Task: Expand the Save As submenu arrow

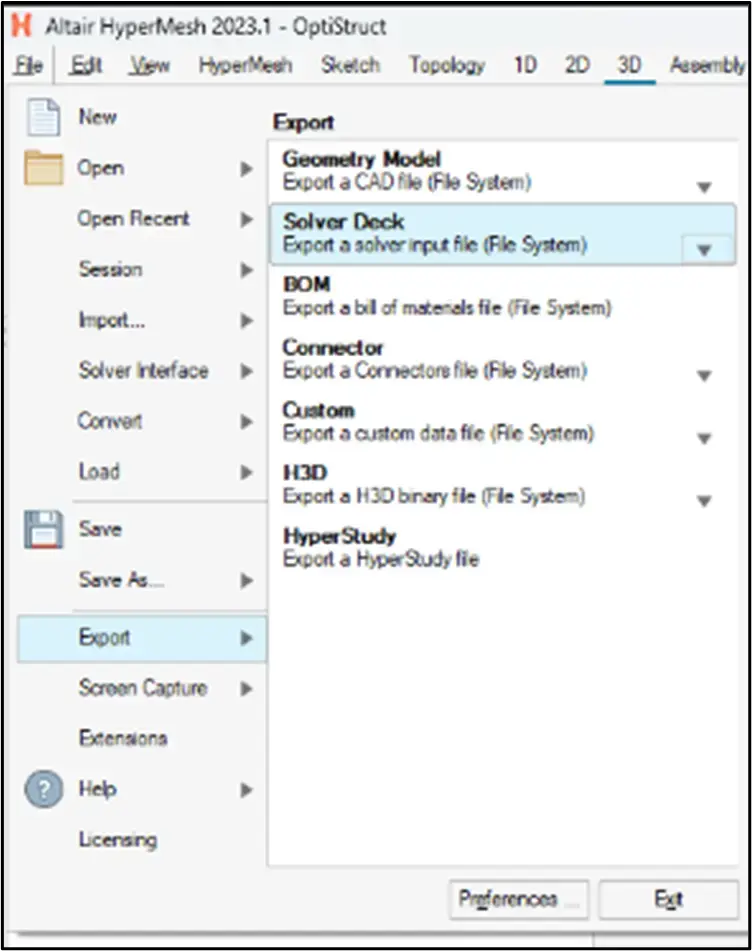Action: tap(246, 580)
